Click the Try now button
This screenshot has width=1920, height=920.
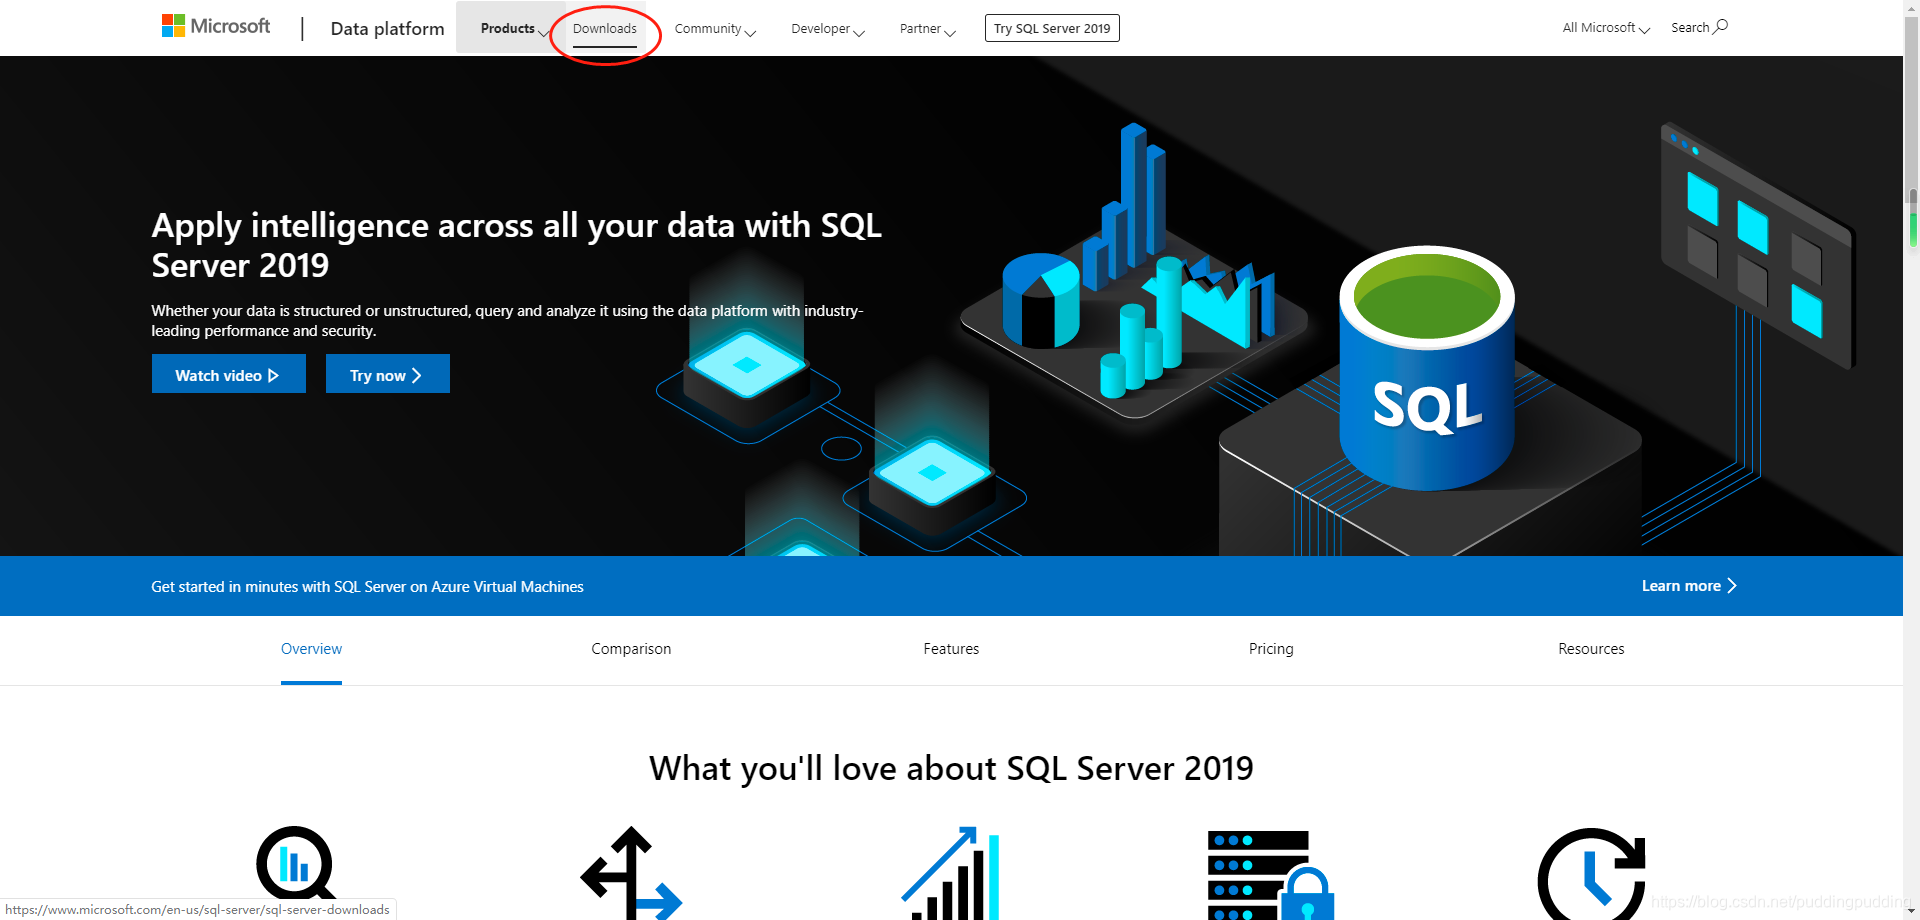388,374
